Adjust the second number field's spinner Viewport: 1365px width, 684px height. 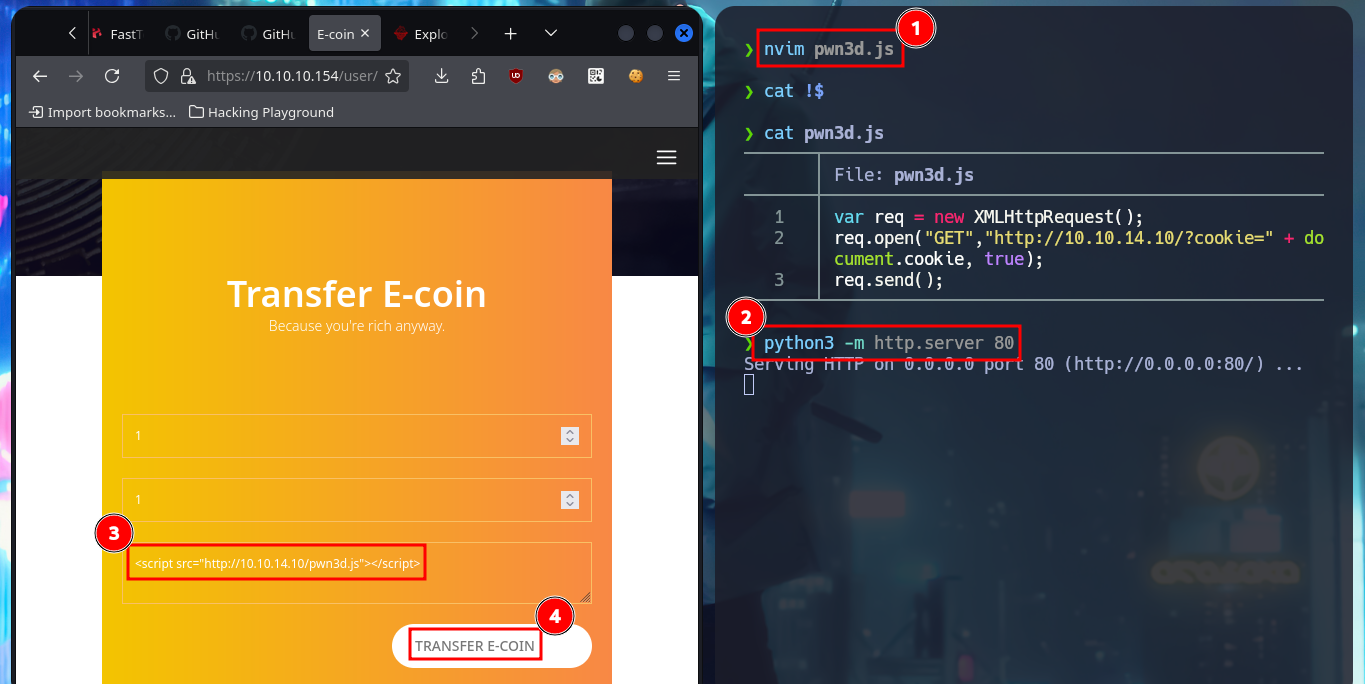tap(570, 500)
